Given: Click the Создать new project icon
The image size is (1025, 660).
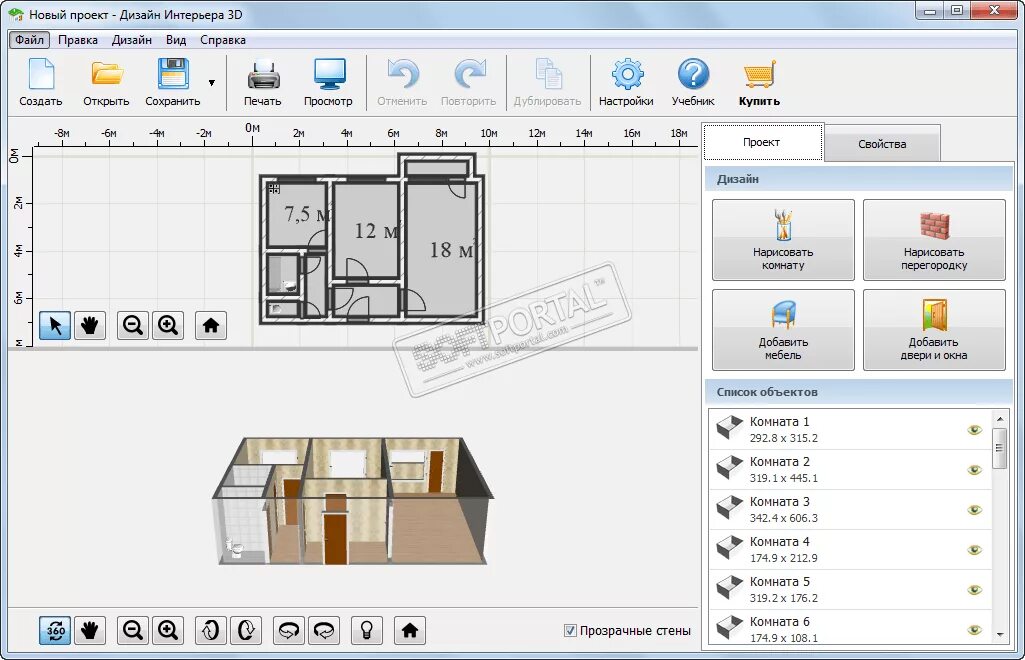Looking at the screenshot, I should [x=41, y=82].
